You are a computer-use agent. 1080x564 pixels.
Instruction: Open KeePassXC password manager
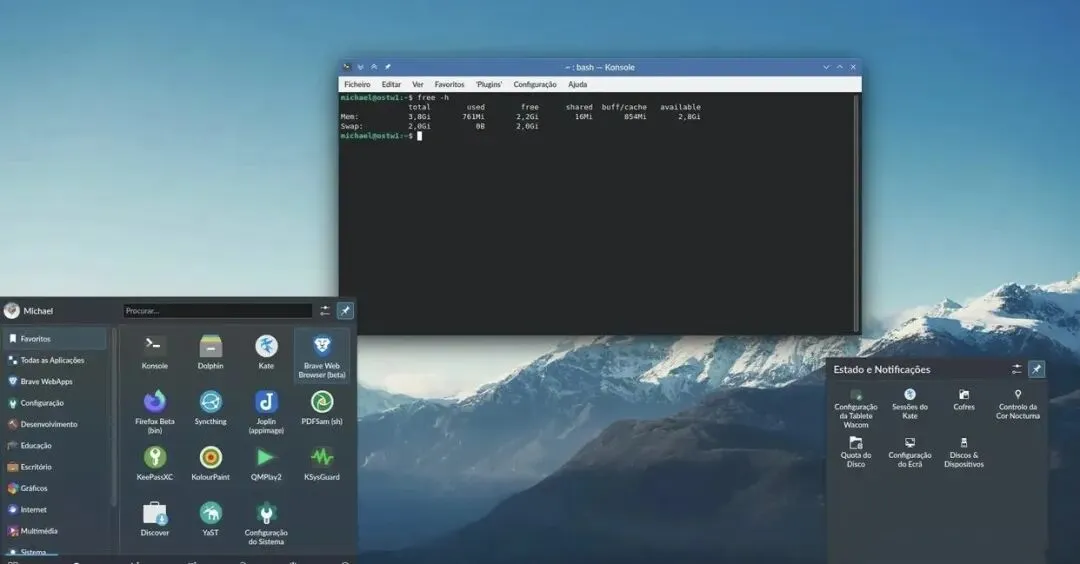pos(154,463)
